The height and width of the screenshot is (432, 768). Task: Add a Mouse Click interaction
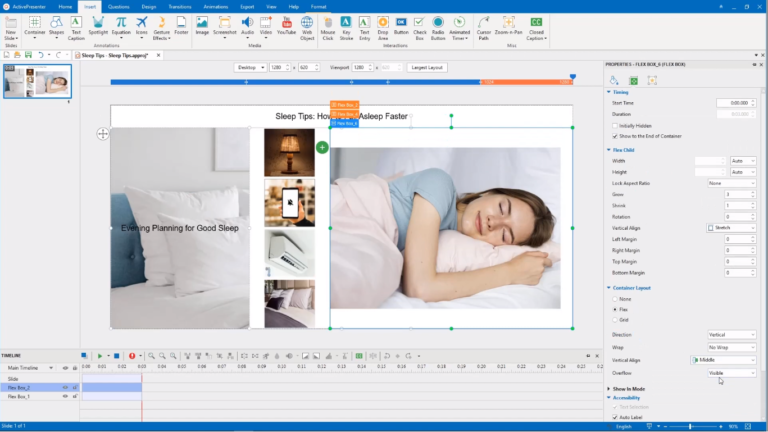328,27
